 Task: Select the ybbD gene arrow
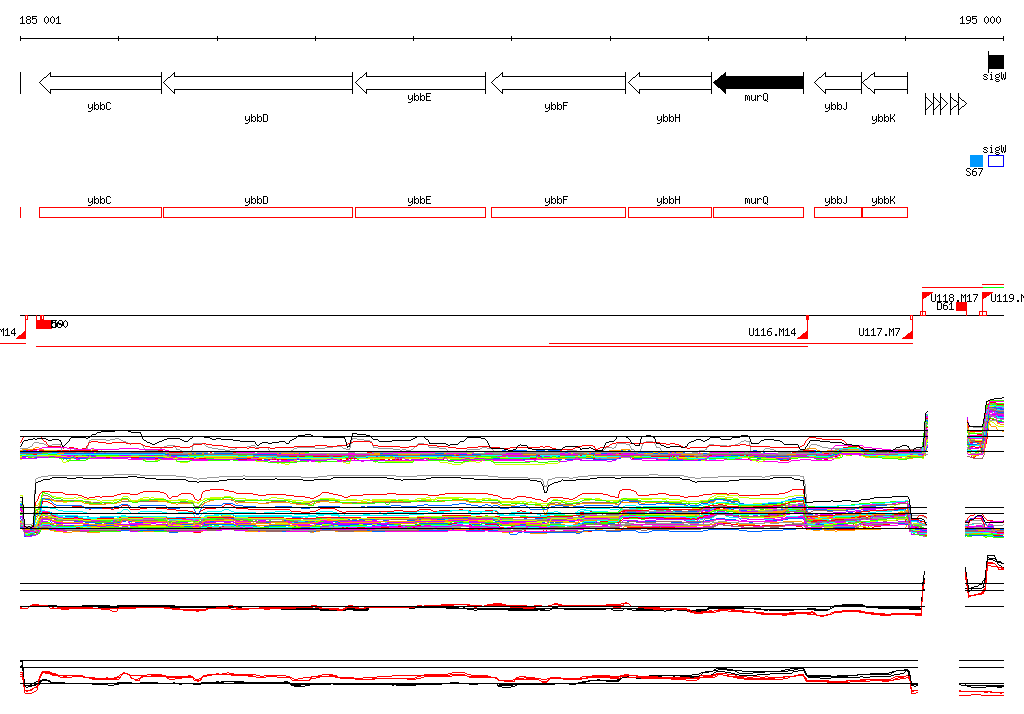point(257,84)
